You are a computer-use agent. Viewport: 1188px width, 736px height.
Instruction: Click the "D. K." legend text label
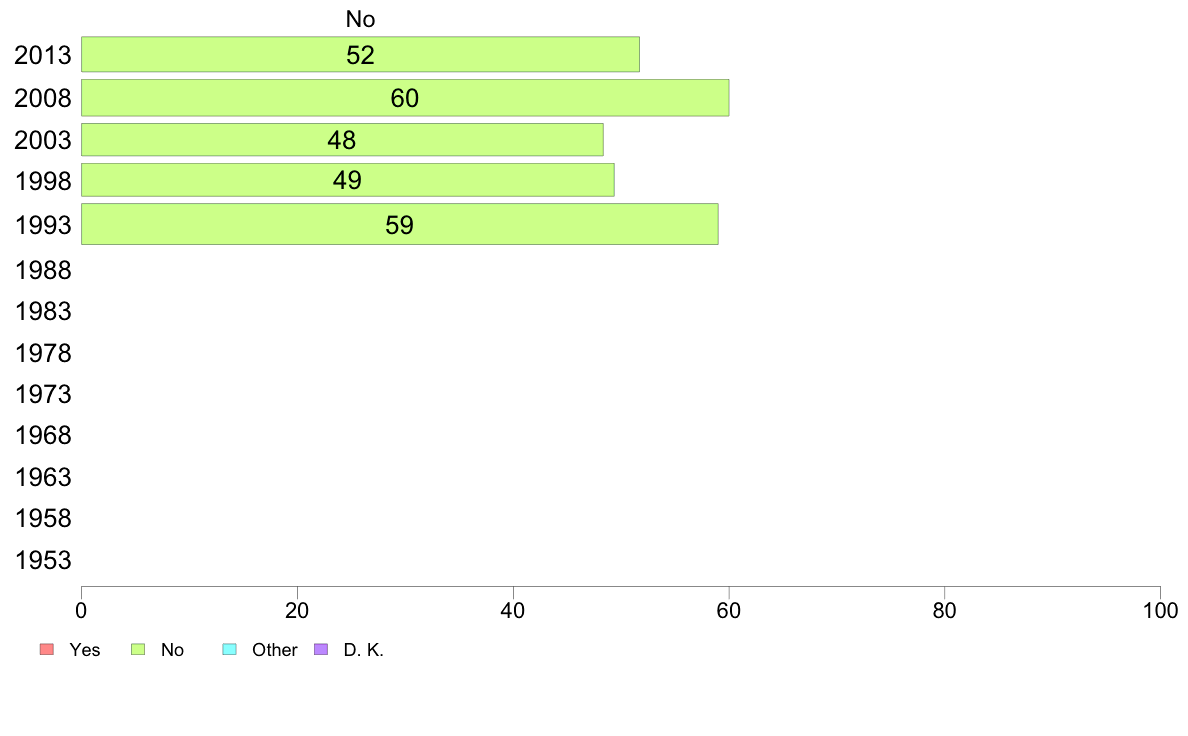[364, 650]
